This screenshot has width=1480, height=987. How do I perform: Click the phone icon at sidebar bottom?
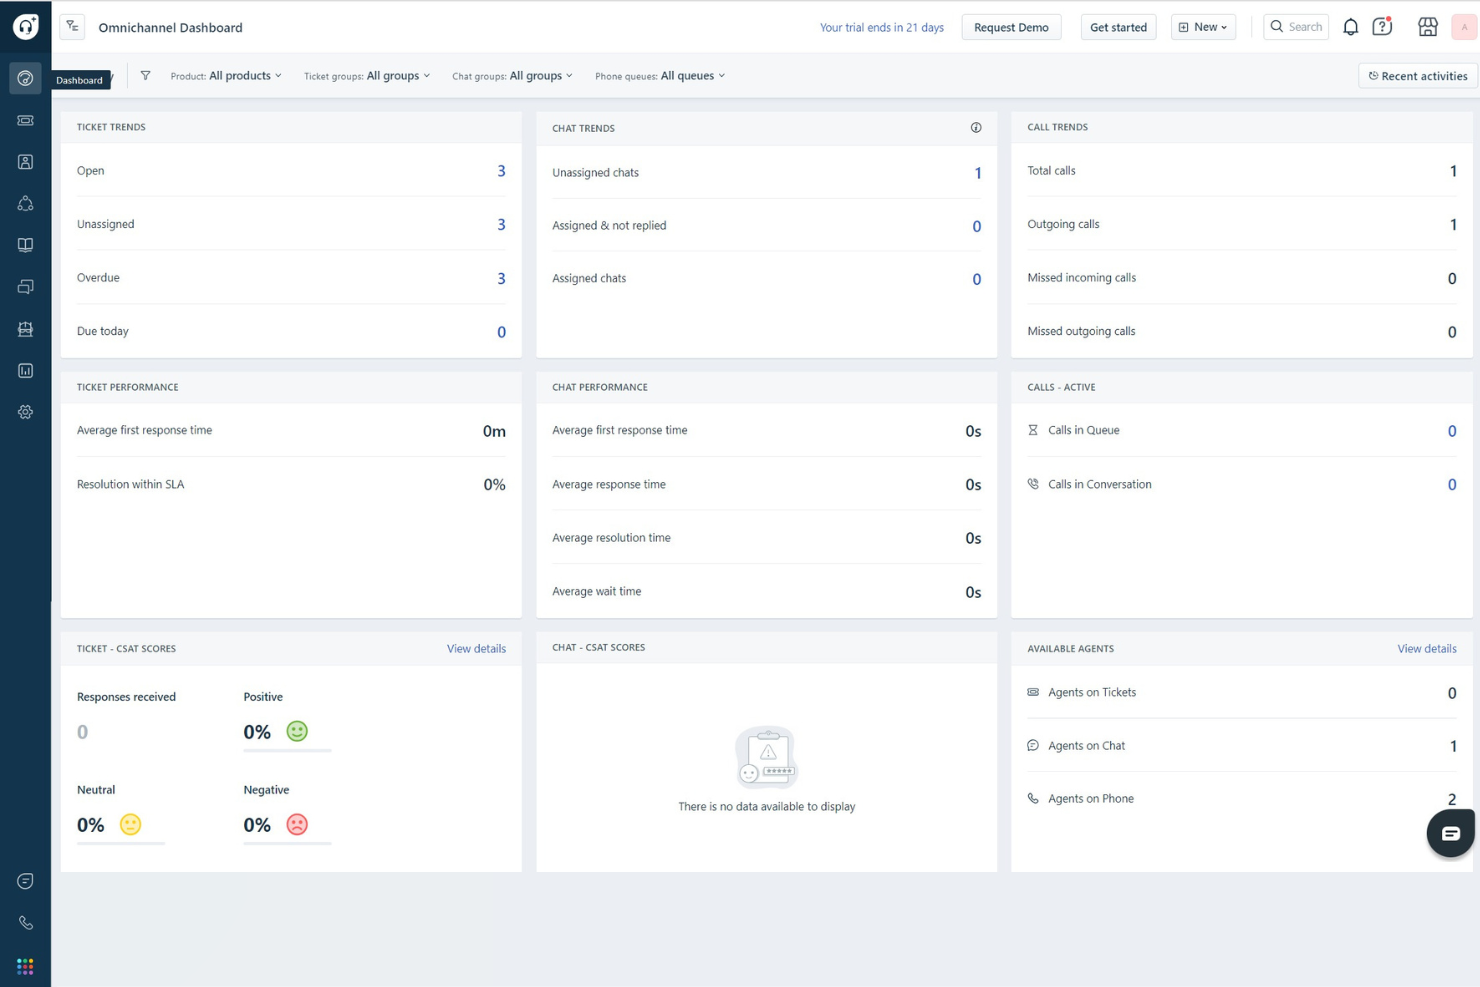(25, 923)
